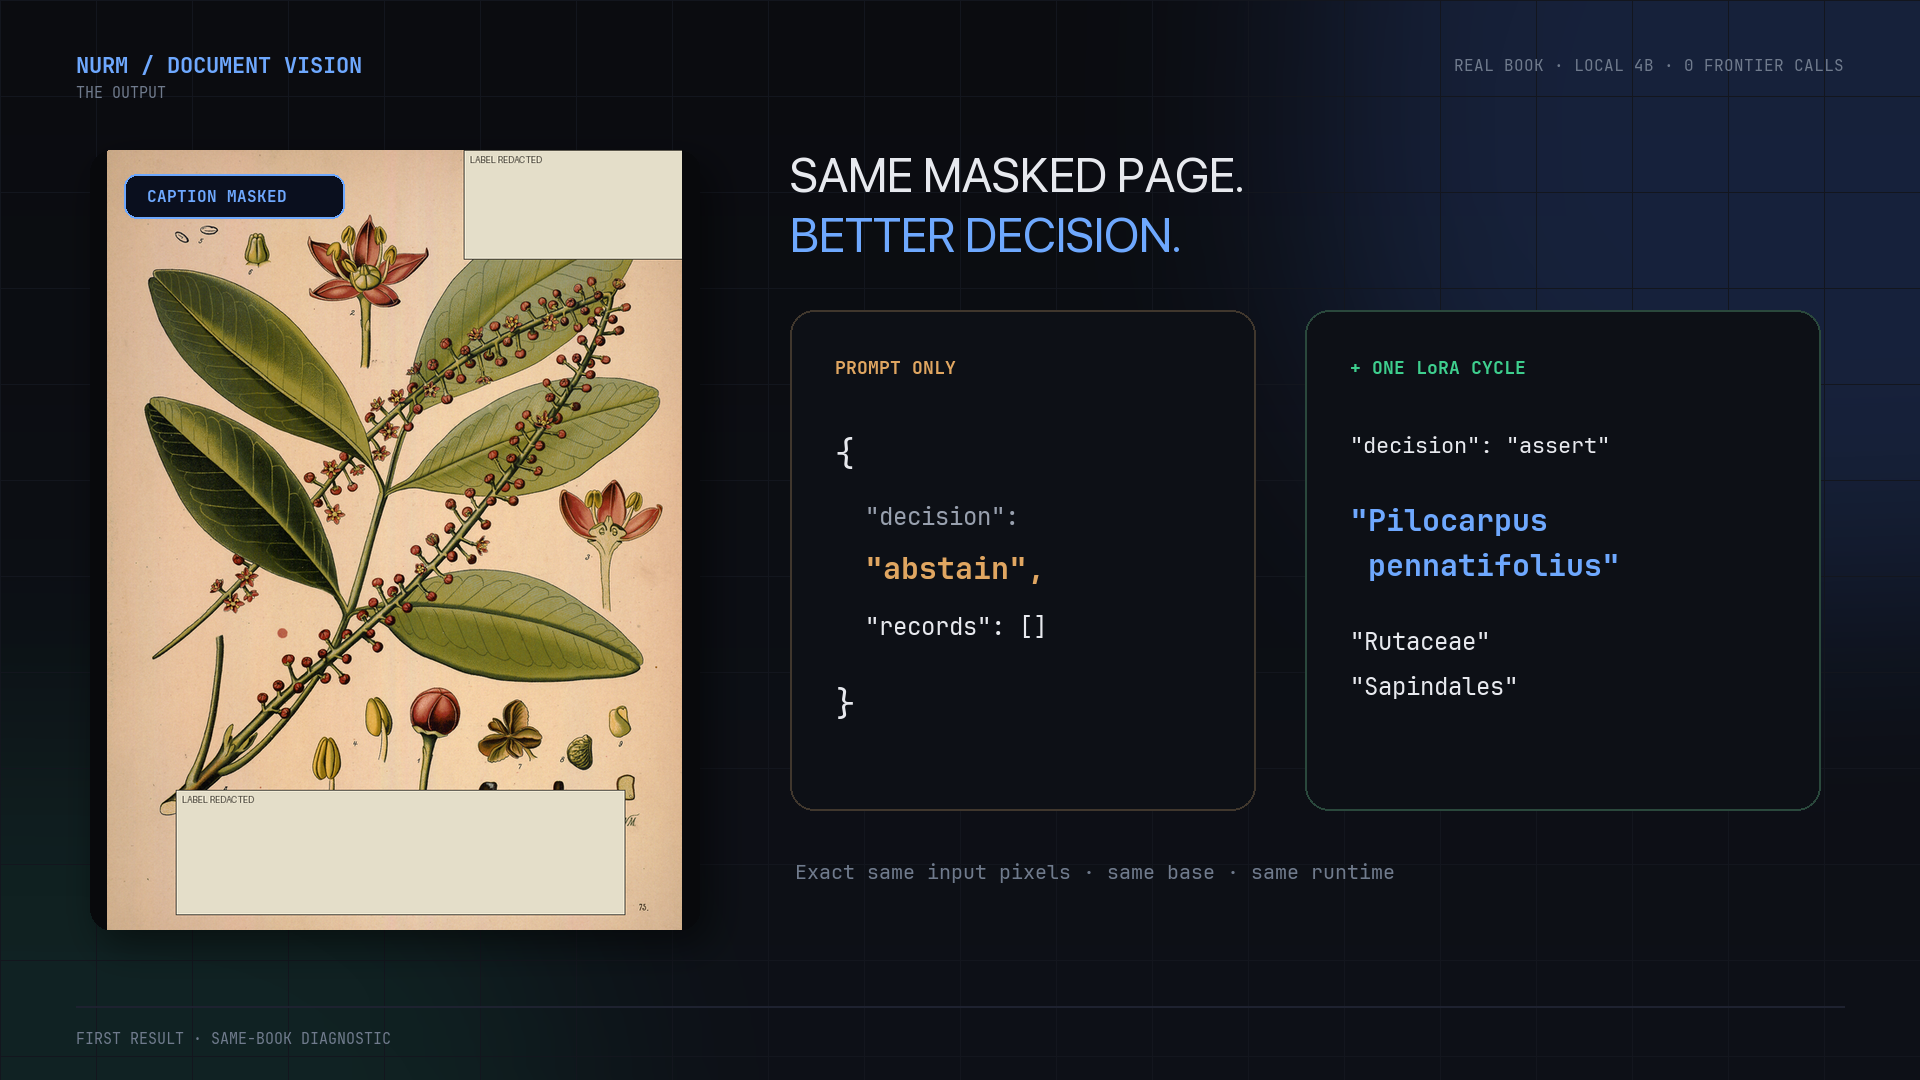
Task: Click the '"decision":' key in the PROMPT ONLY card
Action: (x=942, y=517)
